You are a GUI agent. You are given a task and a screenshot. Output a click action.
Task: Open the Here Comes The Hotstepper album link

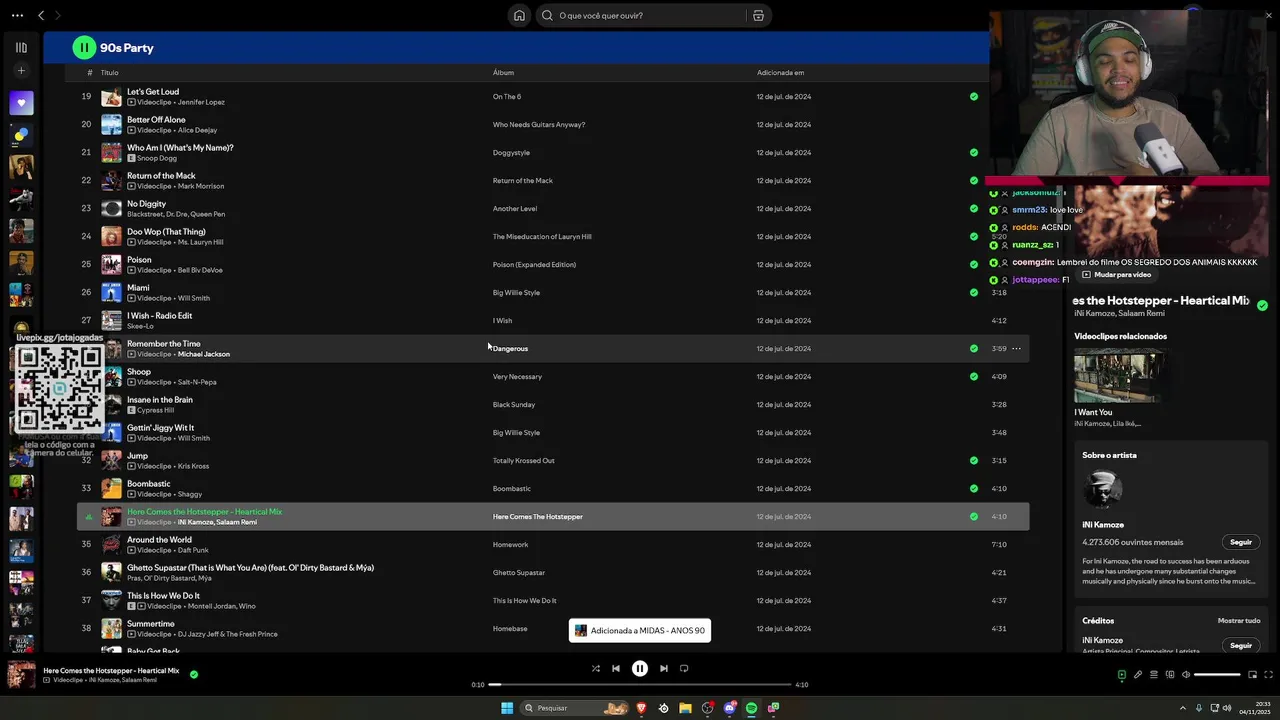[x=537, y=517]
